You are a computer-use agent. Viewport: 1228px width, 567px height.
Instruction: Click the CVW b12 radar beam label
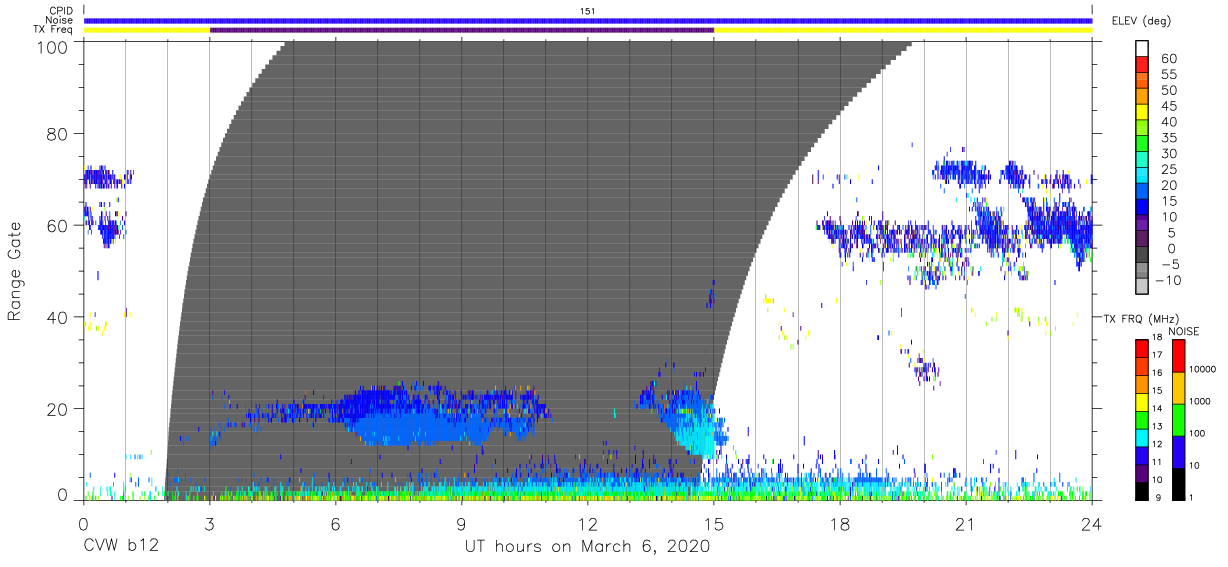pyautogui.click(x=121, y=547)
